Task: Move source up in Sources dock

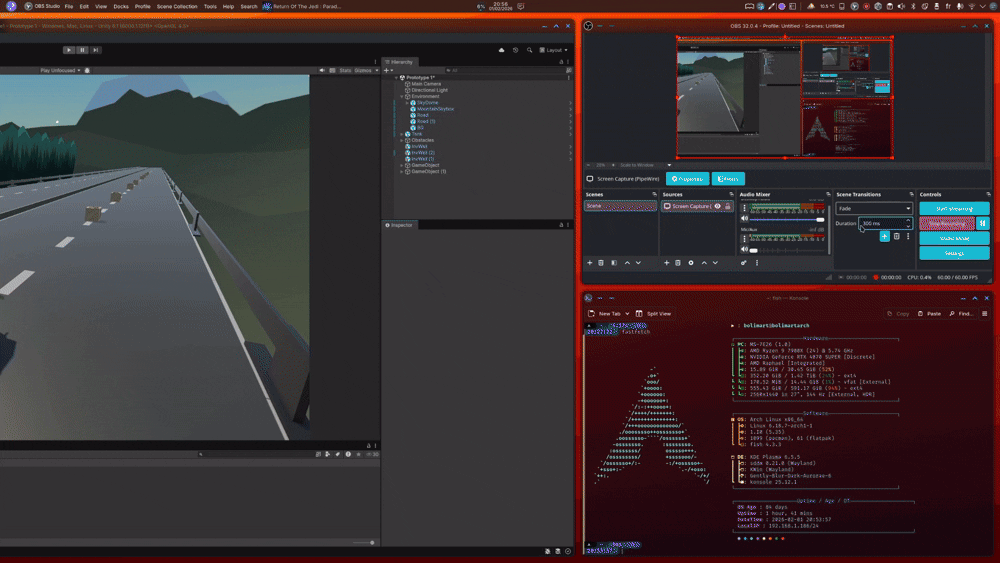Action: click(x=704, y=263)
